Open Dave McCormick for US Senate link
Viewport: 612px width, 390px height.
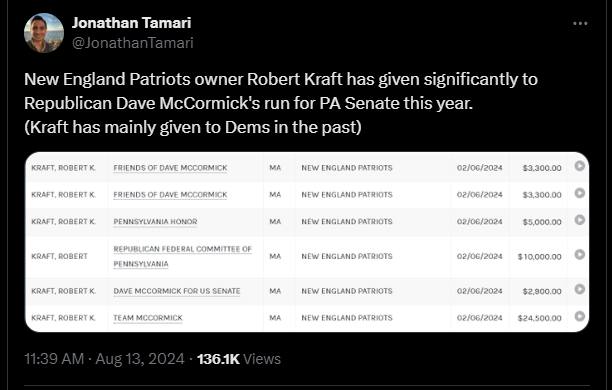point(177,291)
